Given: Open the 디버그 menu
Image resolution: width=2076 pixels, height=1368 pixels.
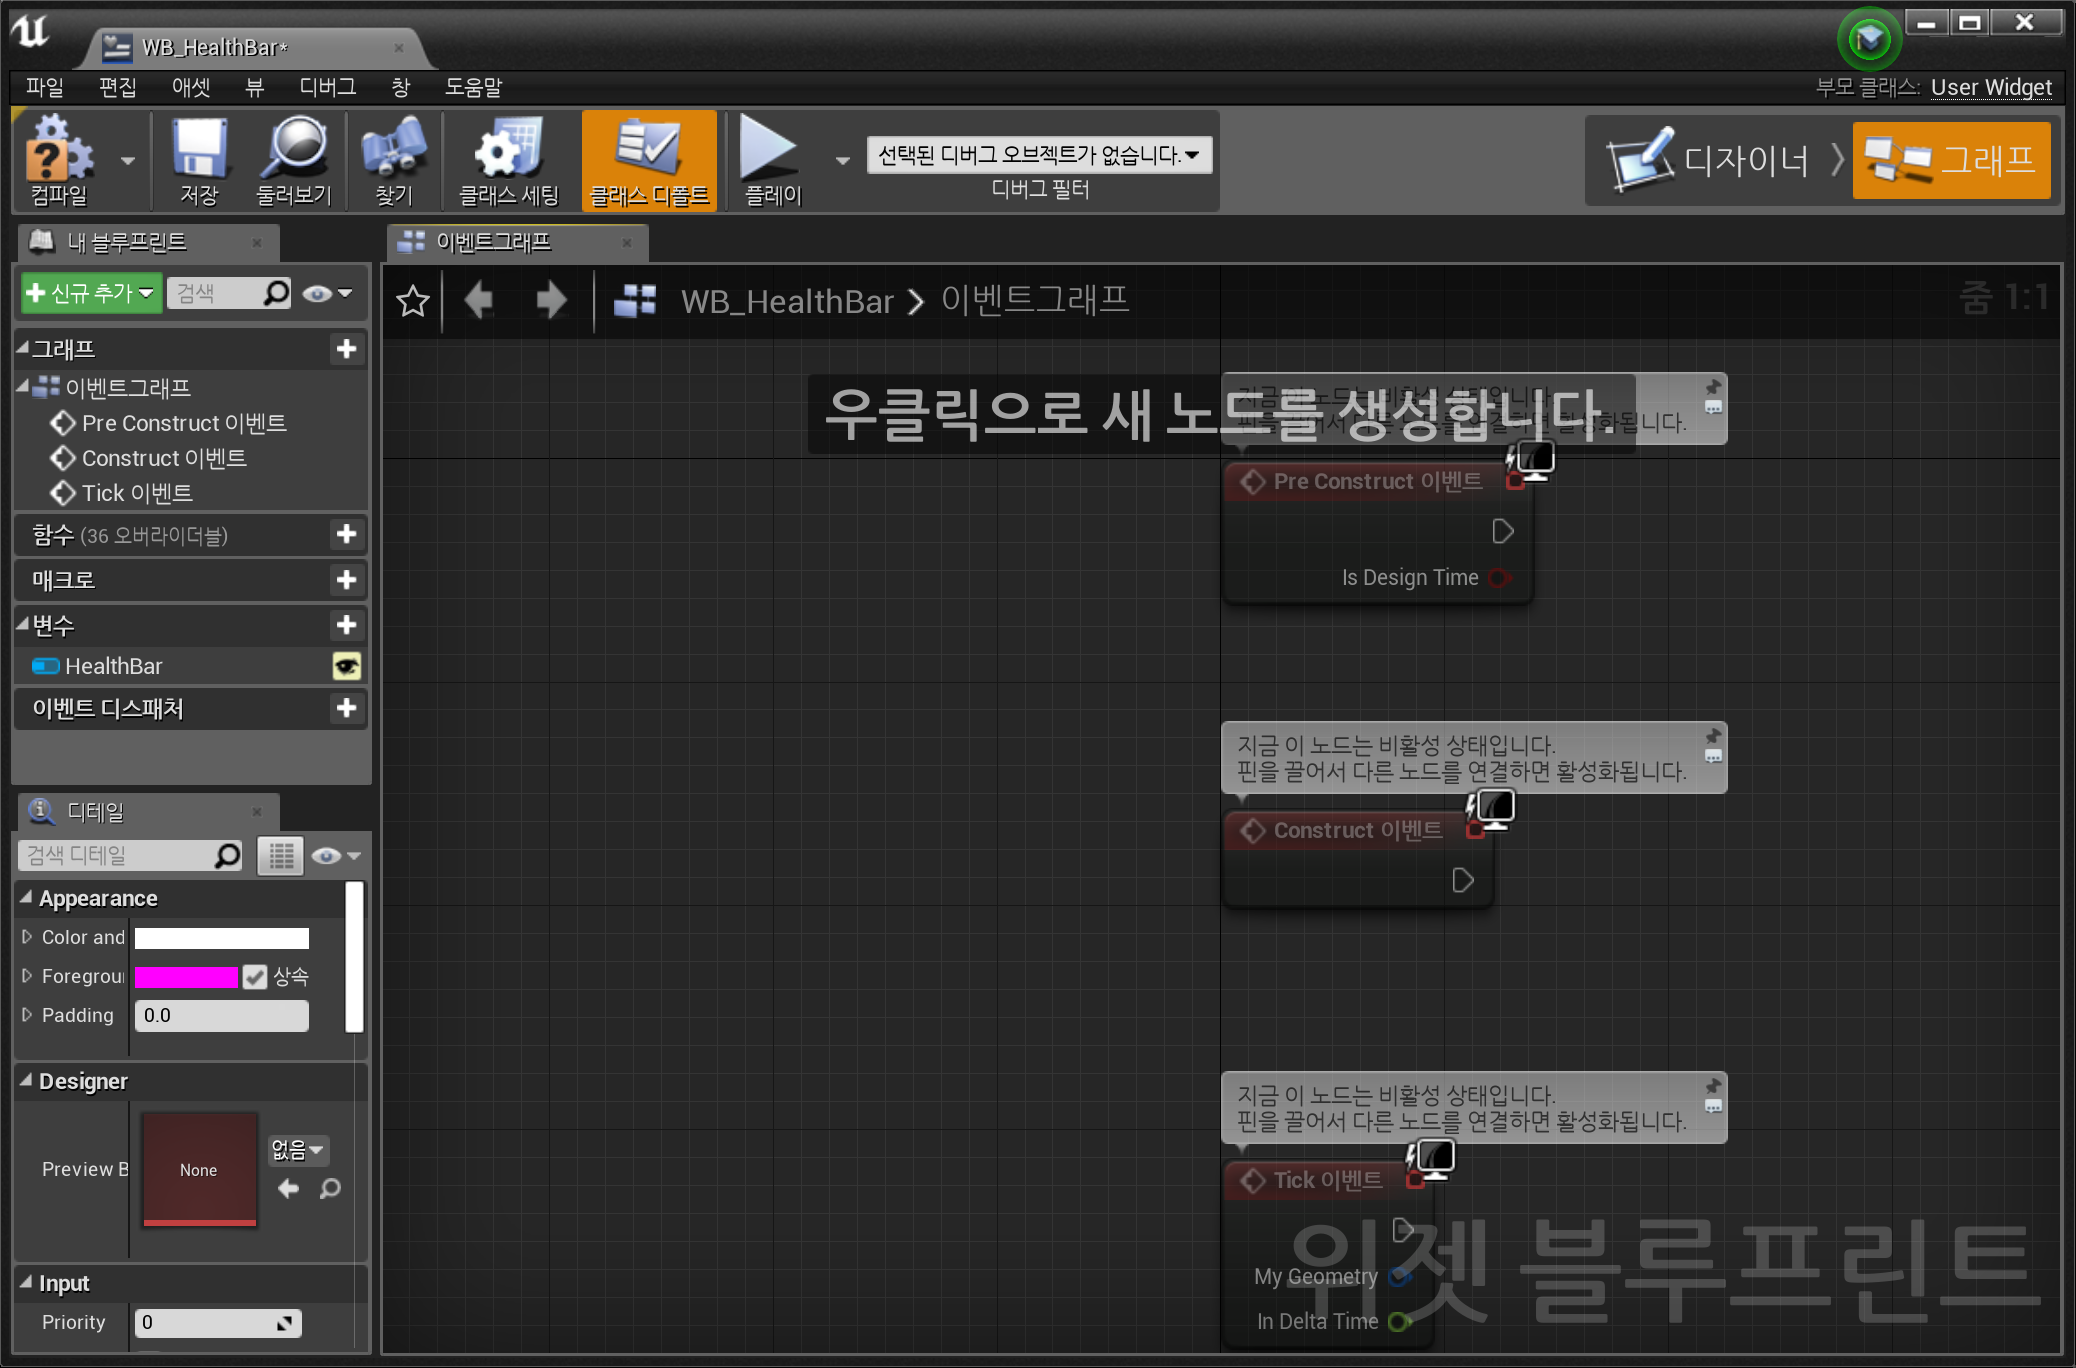Looking at the screenshot, I should click(x=327, y=87).
